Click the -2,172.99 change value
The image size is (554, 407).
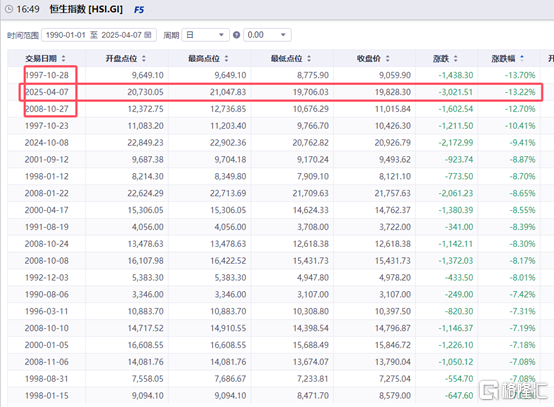click(455, 143)
